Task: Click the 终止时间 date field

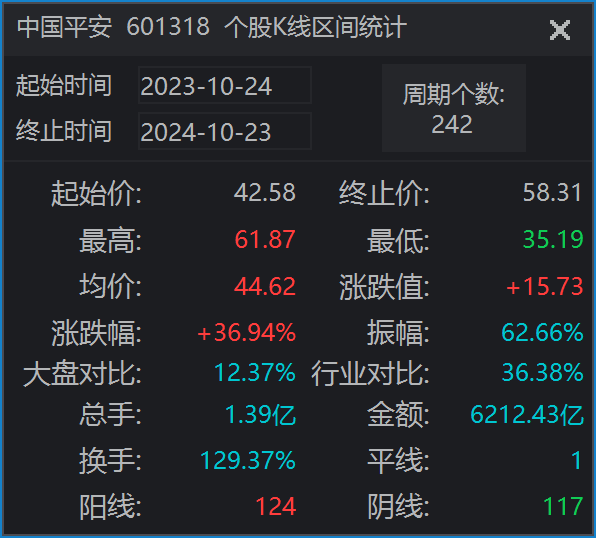Action: pos(225,131)
